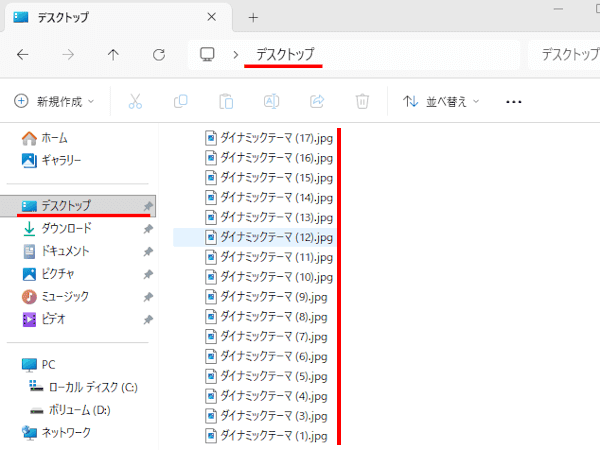Click the Delete trash icon
The image size is (600, 450).
point(362,101)
